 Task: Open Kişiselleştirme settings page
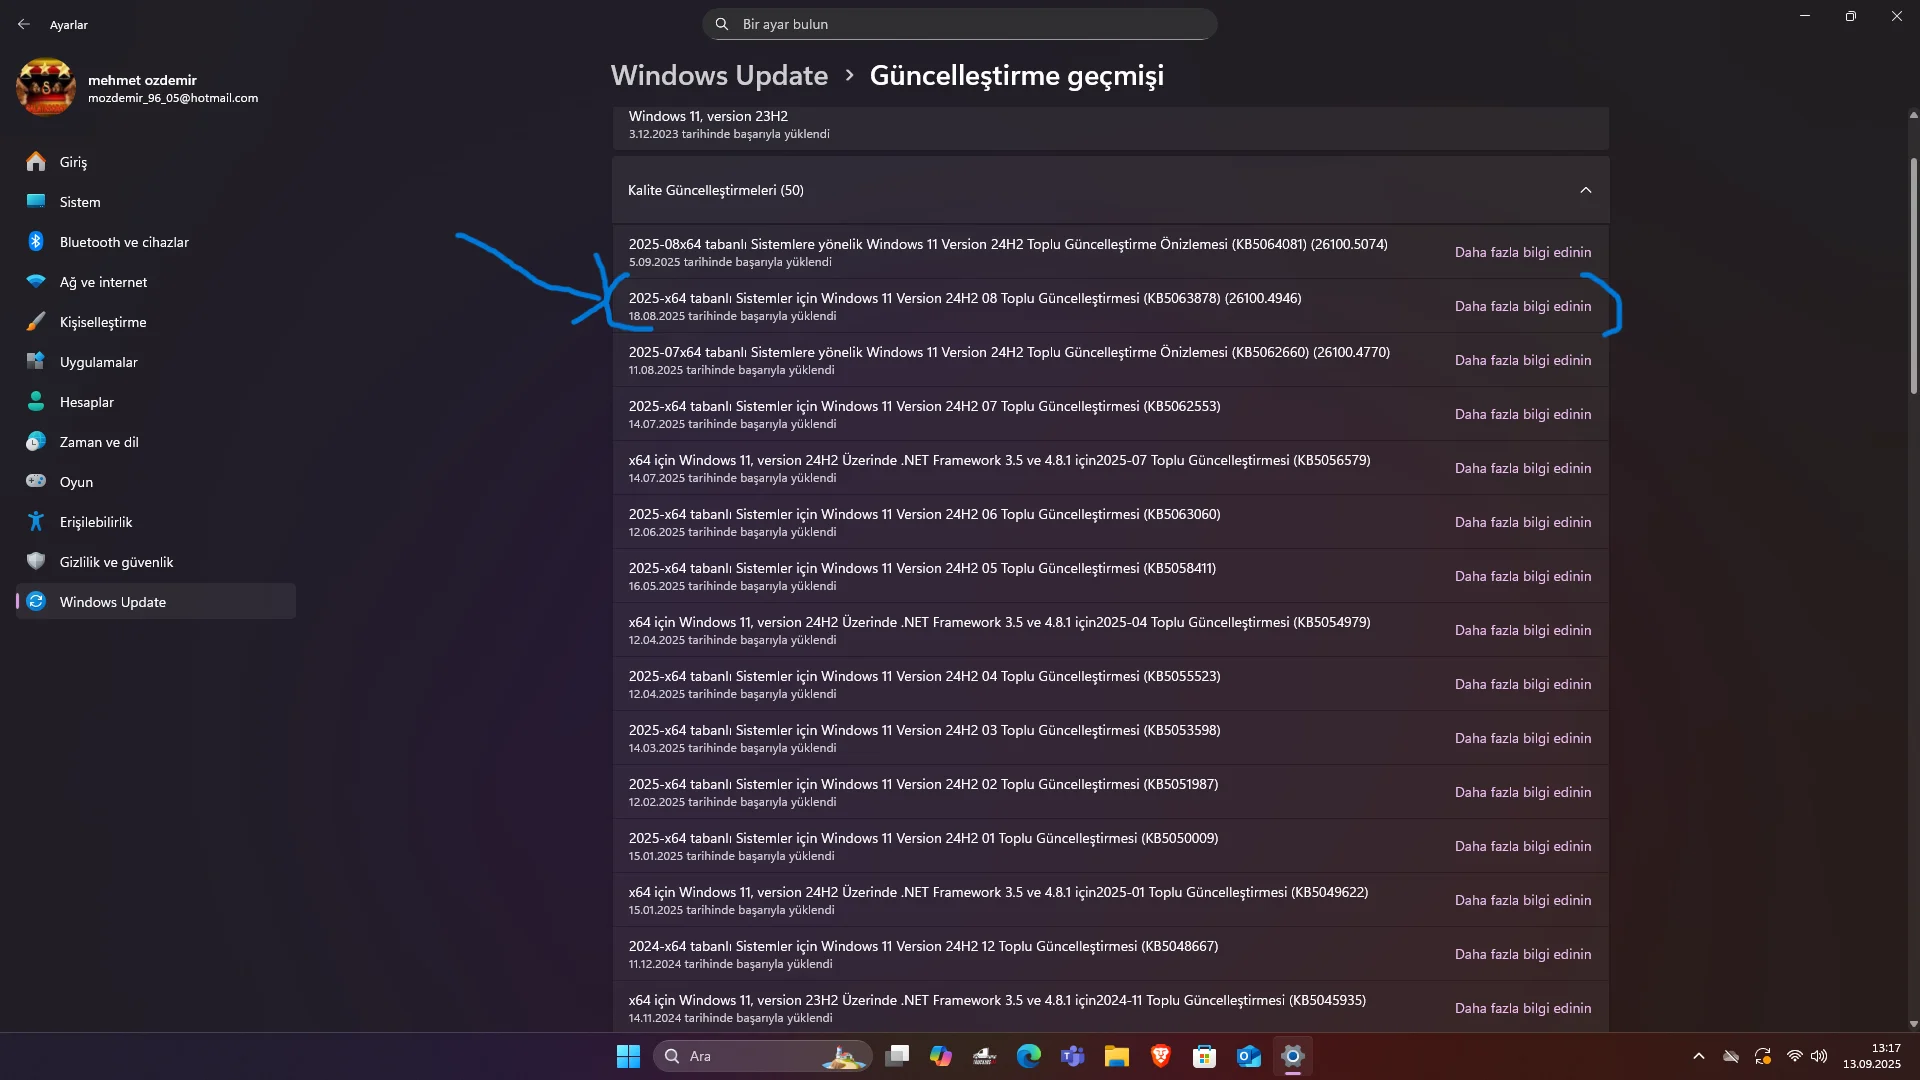tap(102, 322)
